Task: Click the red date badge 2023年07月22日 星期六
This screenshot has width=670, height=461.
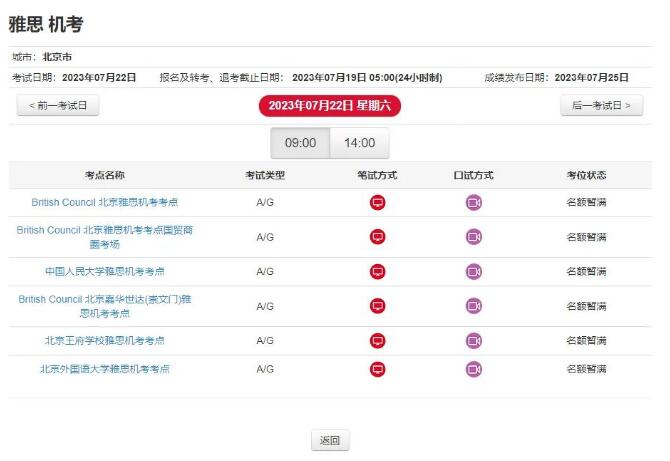Action: pyautogui.click(x=329, y=106)
